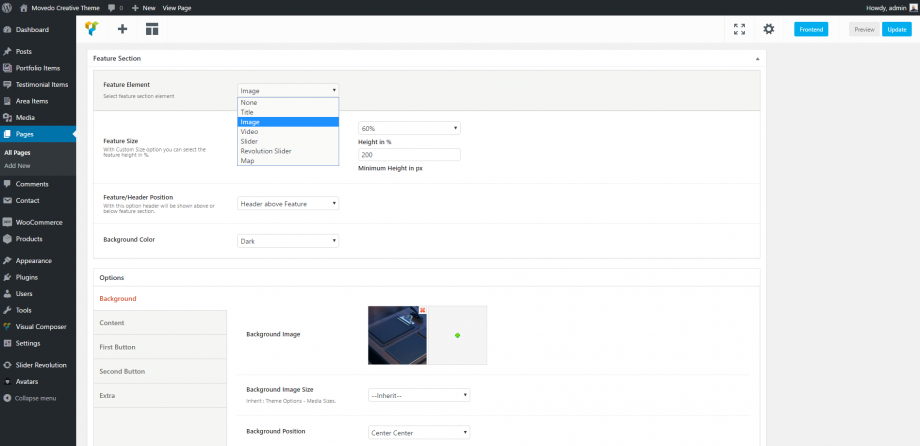Toggle fullscreen mode icon
This screenshot has height=446, width=920.
tap(739, 30)
